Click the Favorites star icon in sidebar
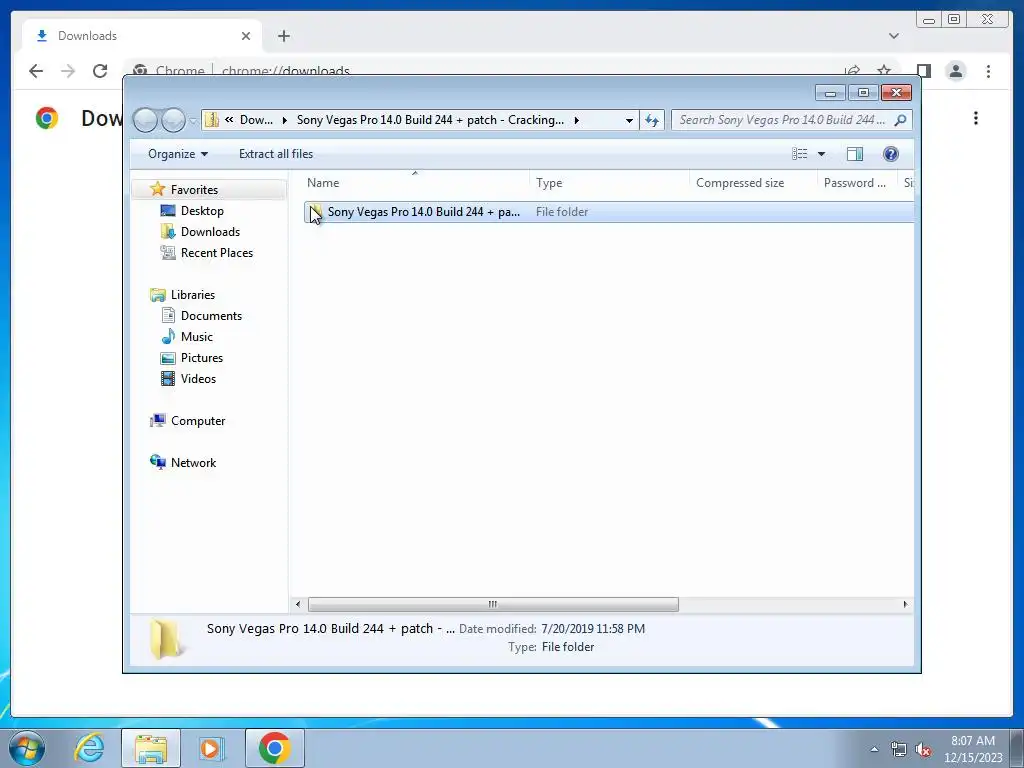1024x768 pixels. pos(157,189)
